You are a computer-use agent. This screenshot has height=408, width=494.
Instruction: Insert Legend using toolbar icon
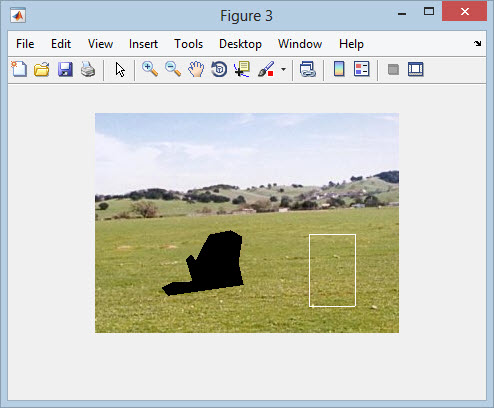362,69
